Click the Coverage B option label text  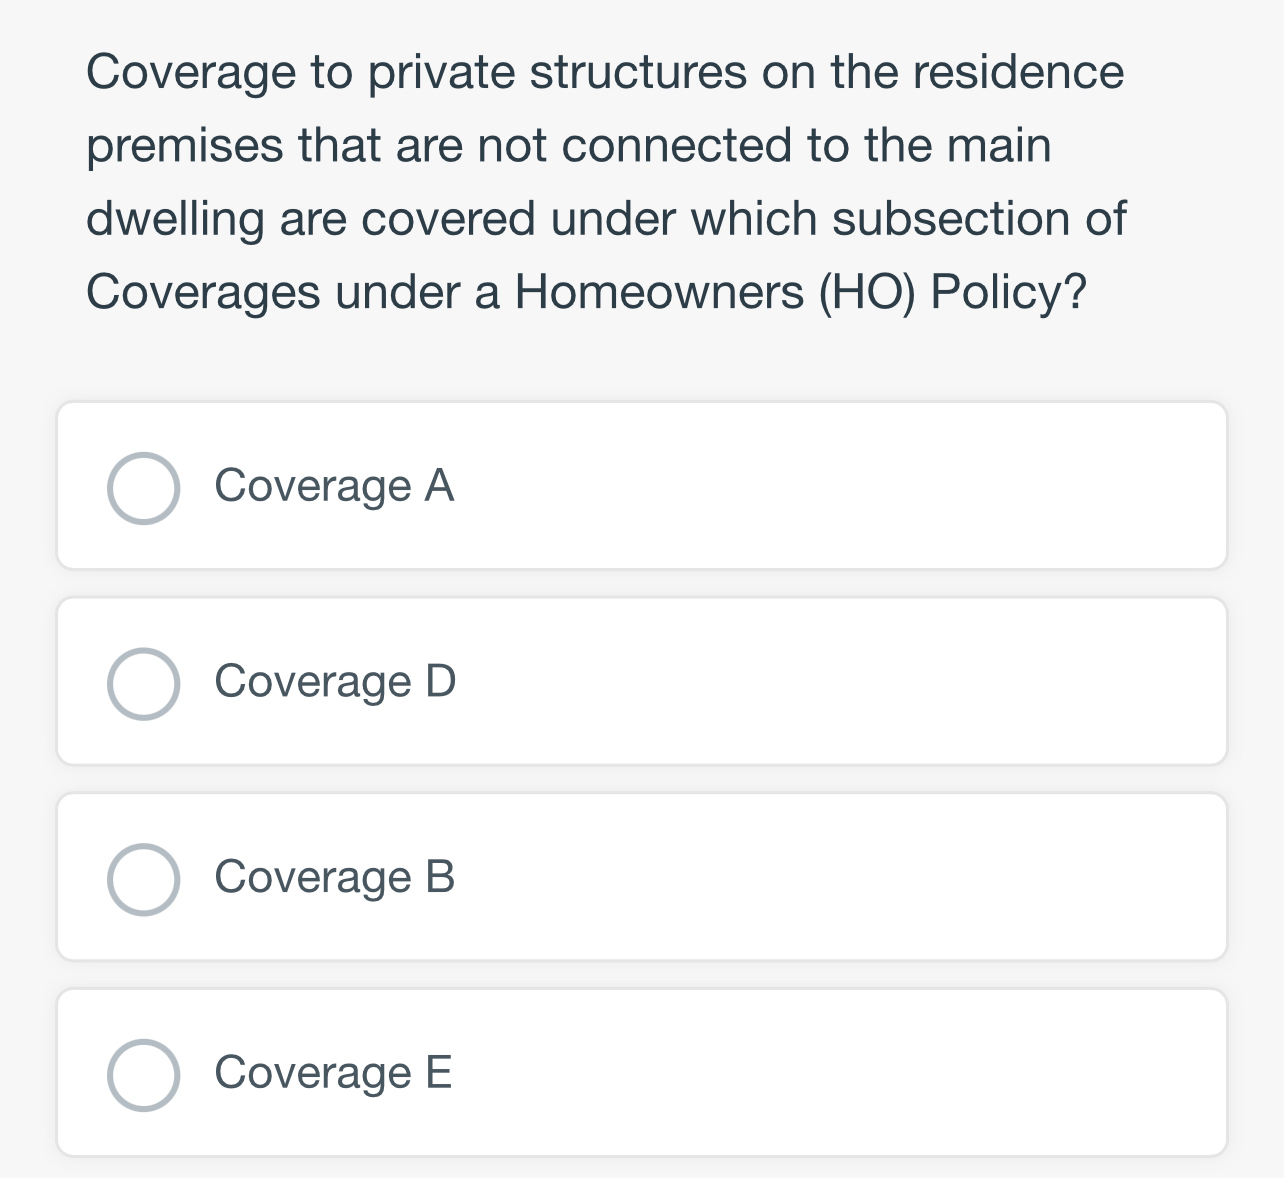coord(334,879)
